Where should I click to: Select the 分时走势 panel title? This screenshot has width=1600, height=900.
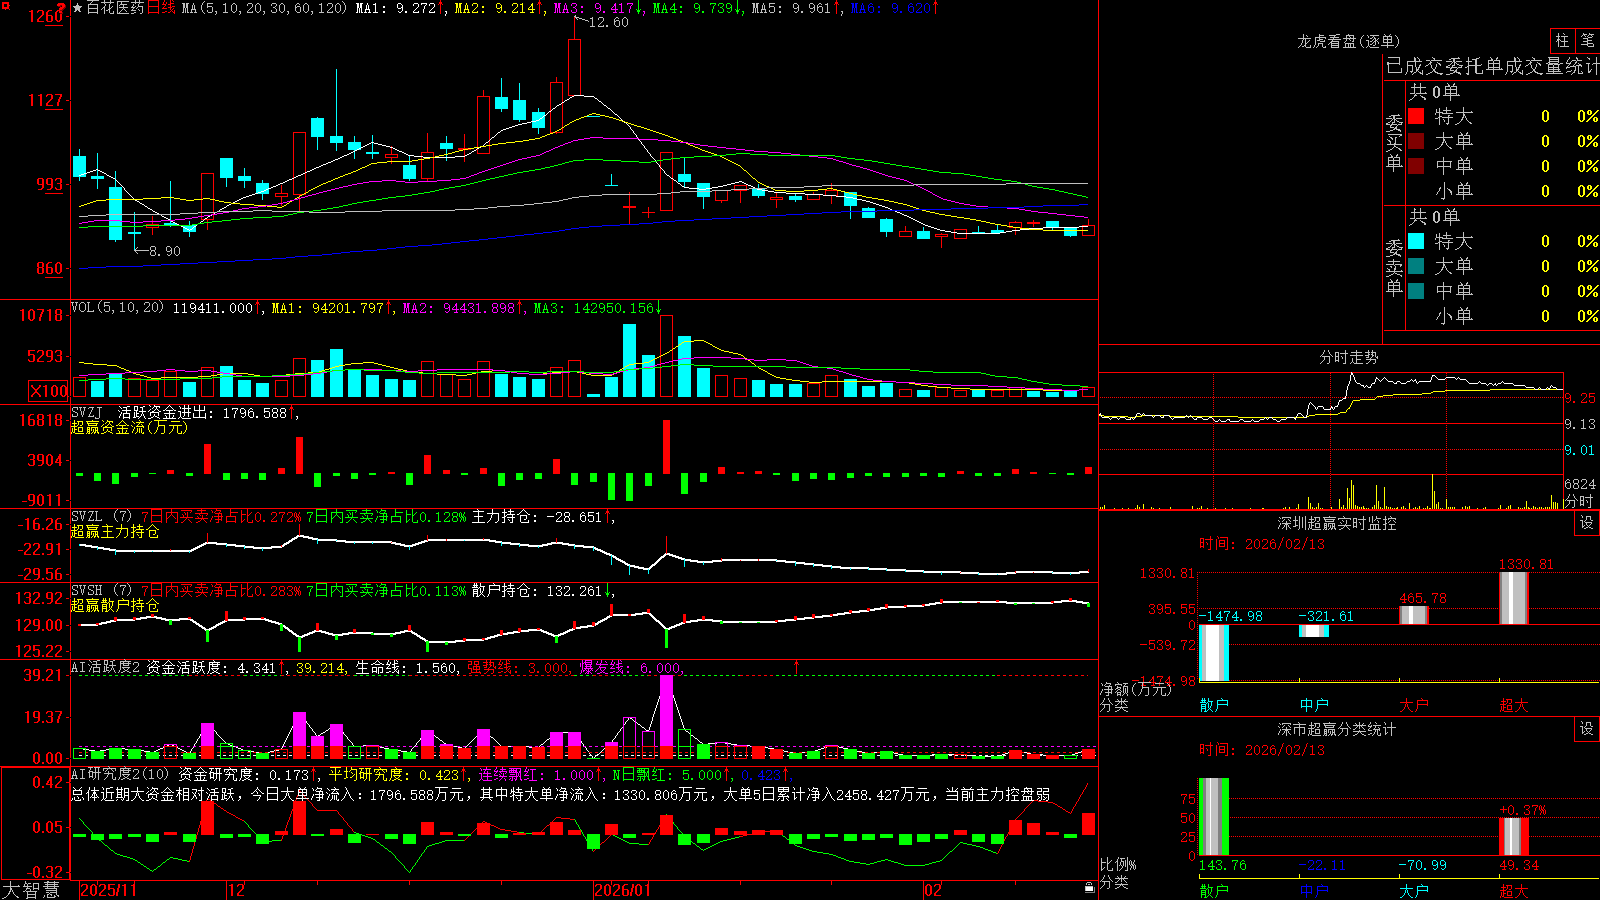coord(1348,358)
